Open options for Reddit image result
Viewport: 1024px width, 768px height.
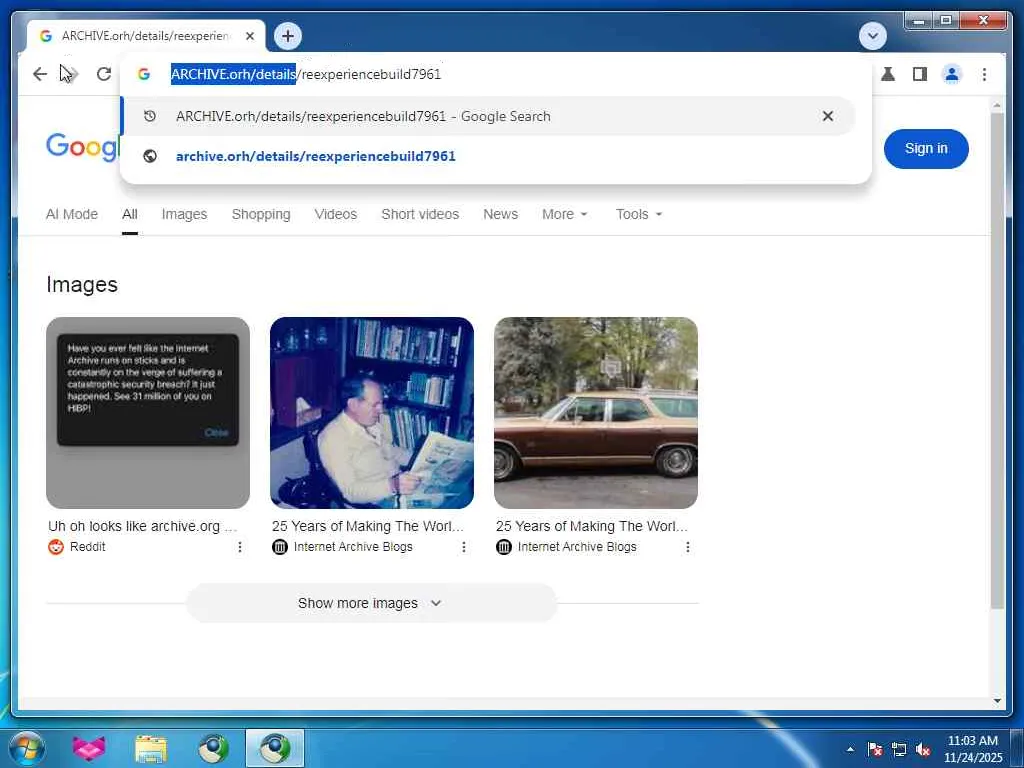[240, 547]
